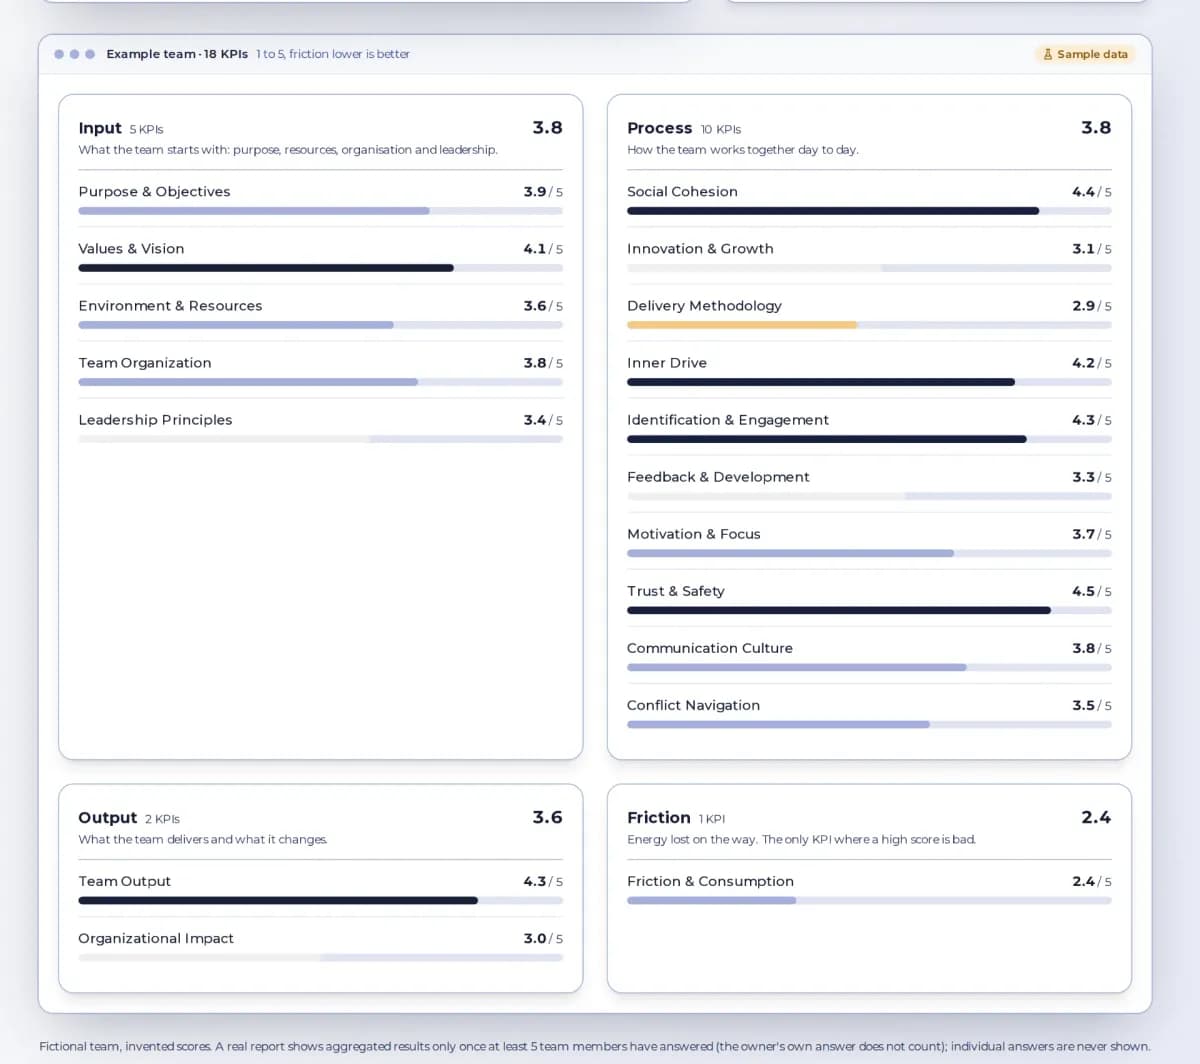Click the Trust & Safety label

pos(676,591)
